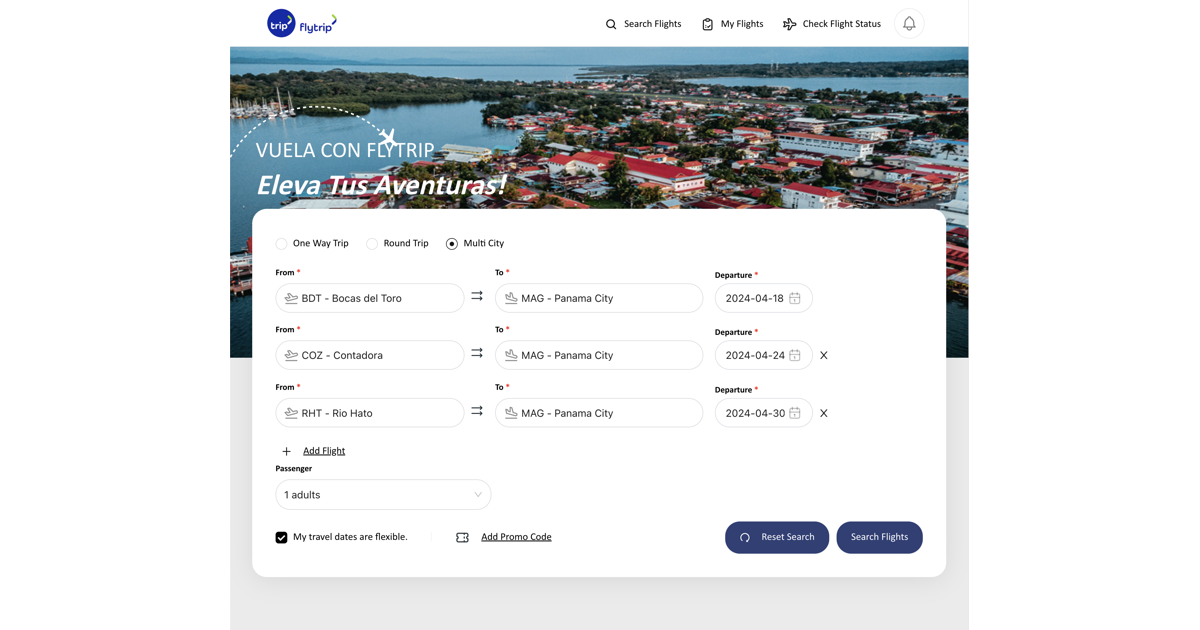Select the Round Trip option
The height and width of the screenshot is (630, 1200).
(x=370, y=243)
